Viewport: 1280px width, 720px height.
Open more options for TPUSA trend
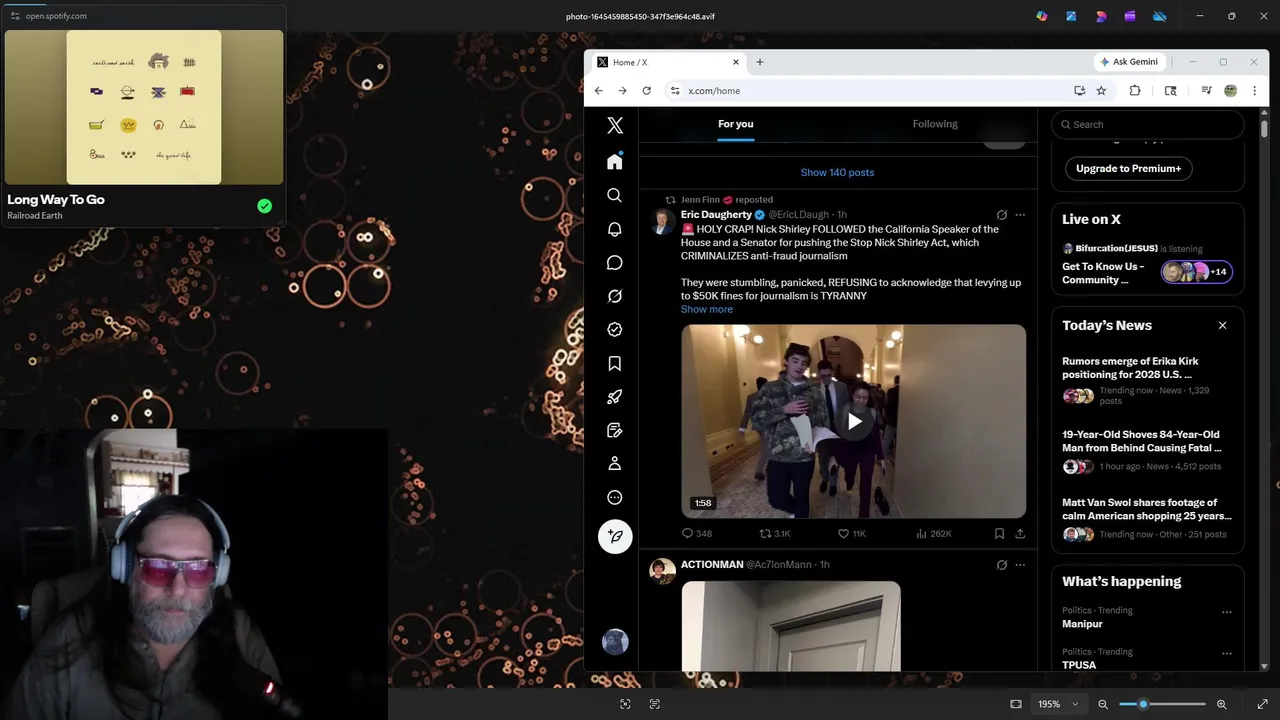1227,653
